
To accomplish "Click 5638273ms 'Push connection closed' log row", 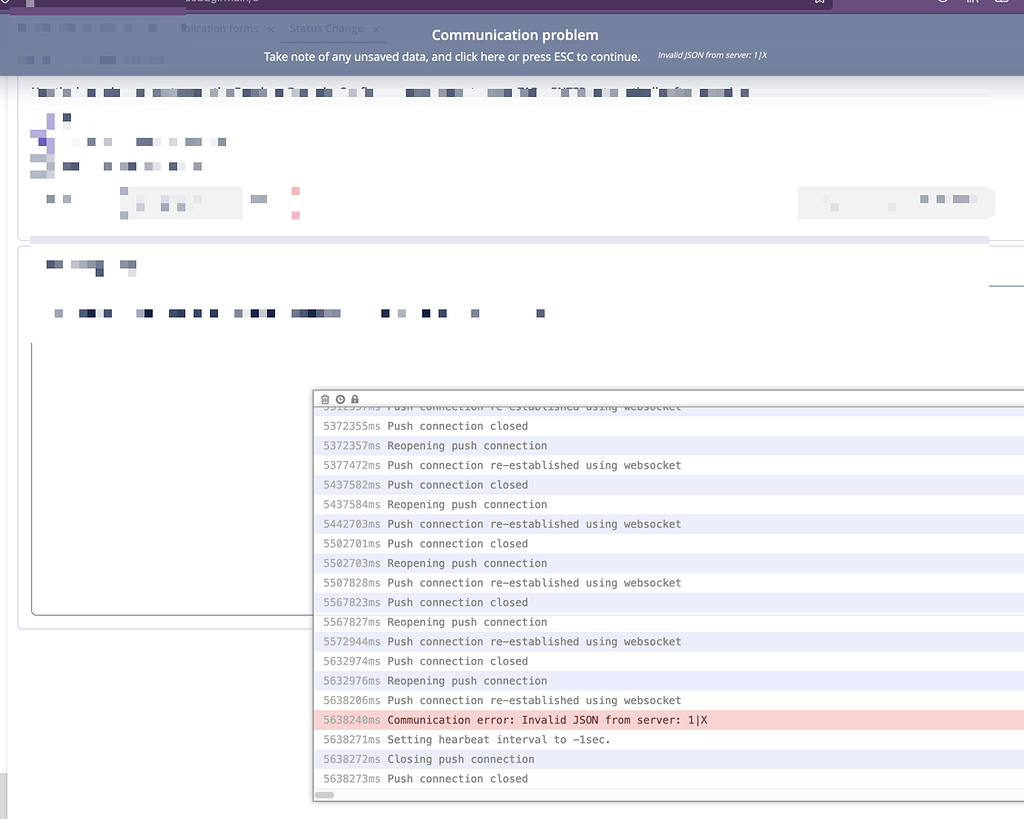I will click(669, 779).
